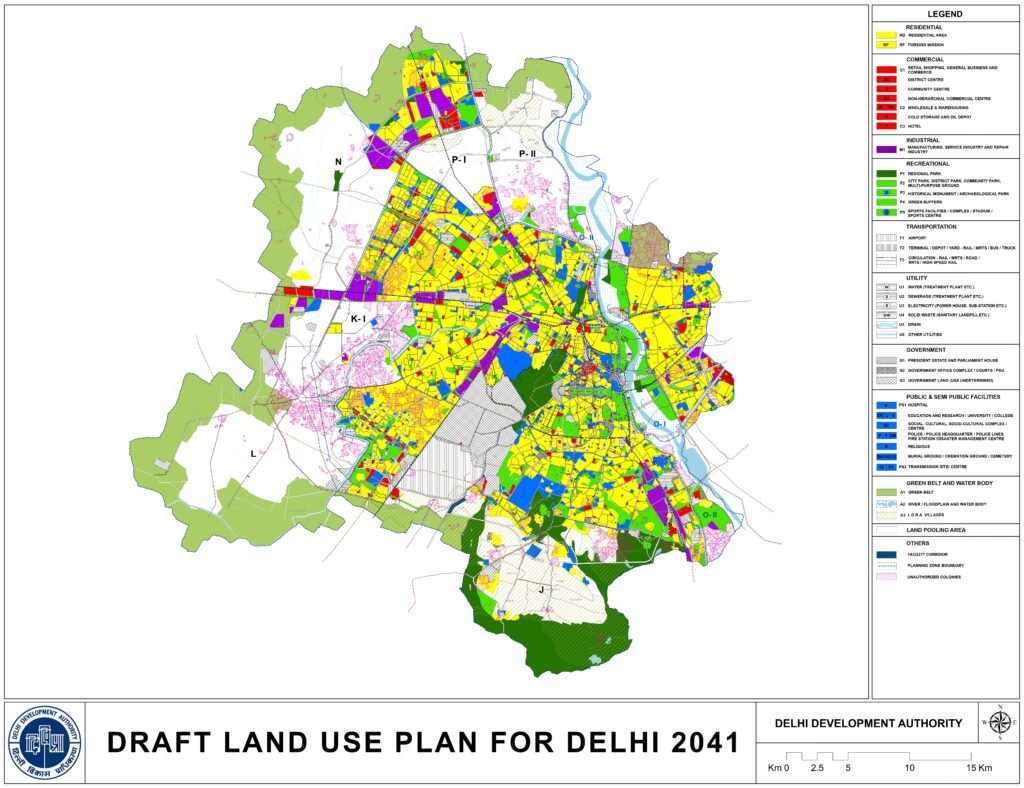1024x788 pixels.
Task: Click the Burial Ground swatch
Action: tap(886, 456)
